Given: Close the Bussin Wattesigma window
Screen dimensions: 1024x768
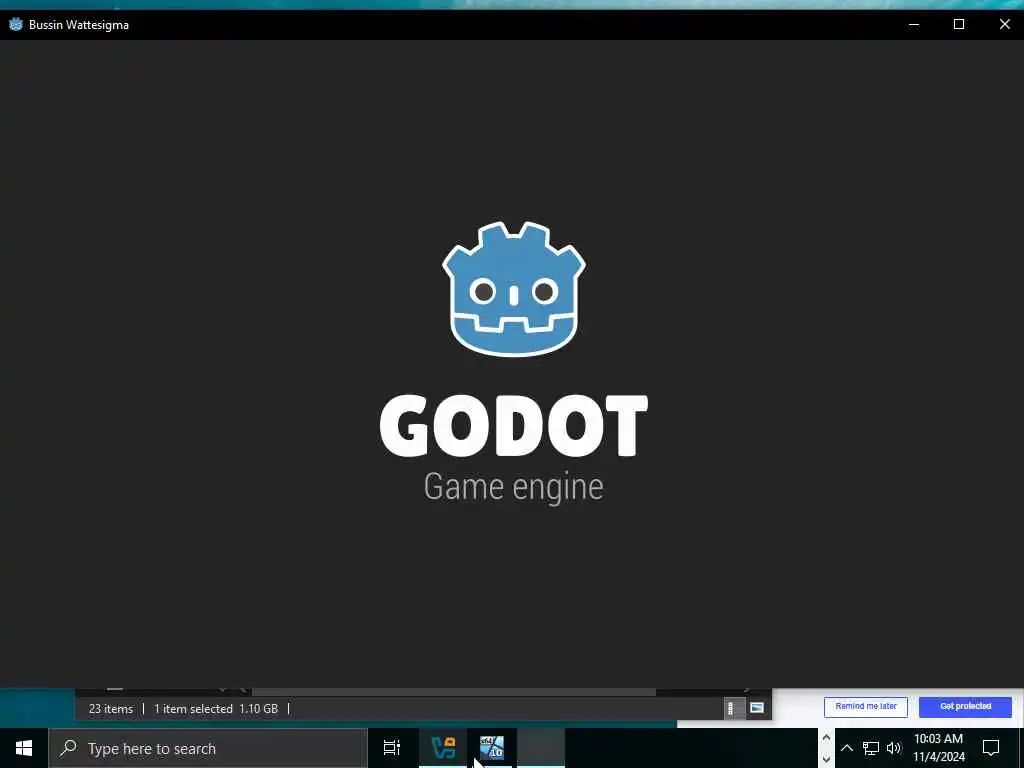Looking at the screenshot, I should [1004, 25].
